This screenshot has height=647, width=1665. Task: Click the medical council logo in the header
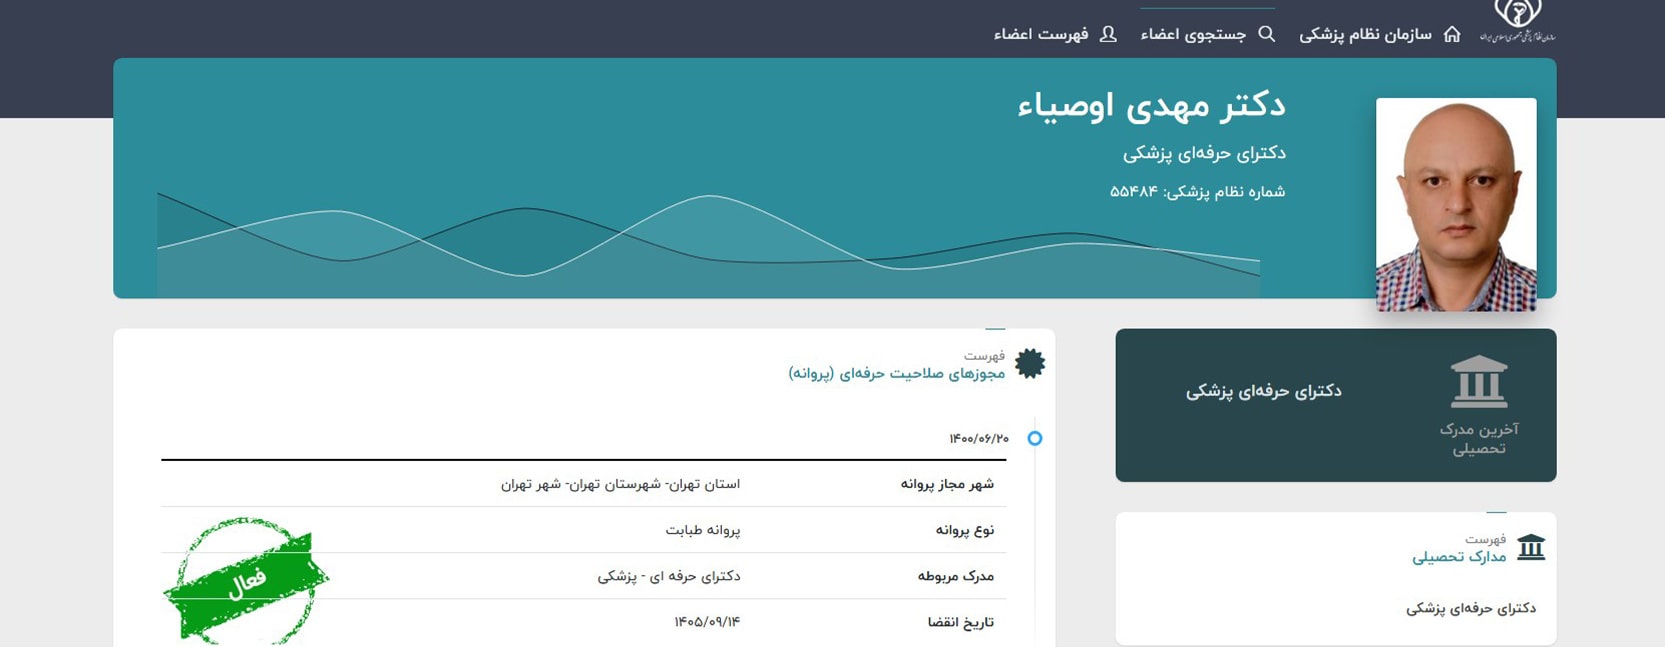pyautogui.click(x=1517, y=20)
